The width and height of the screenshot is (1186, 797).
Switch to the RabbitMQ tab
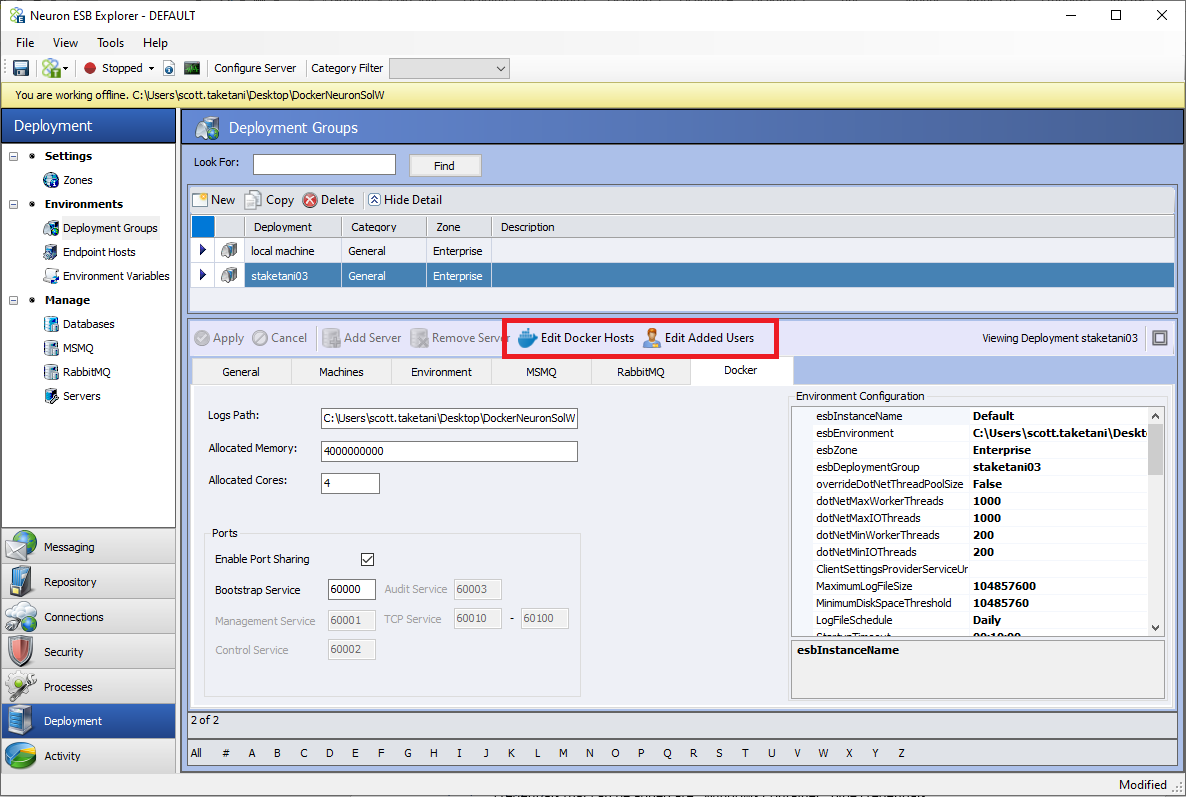point(641,372)
